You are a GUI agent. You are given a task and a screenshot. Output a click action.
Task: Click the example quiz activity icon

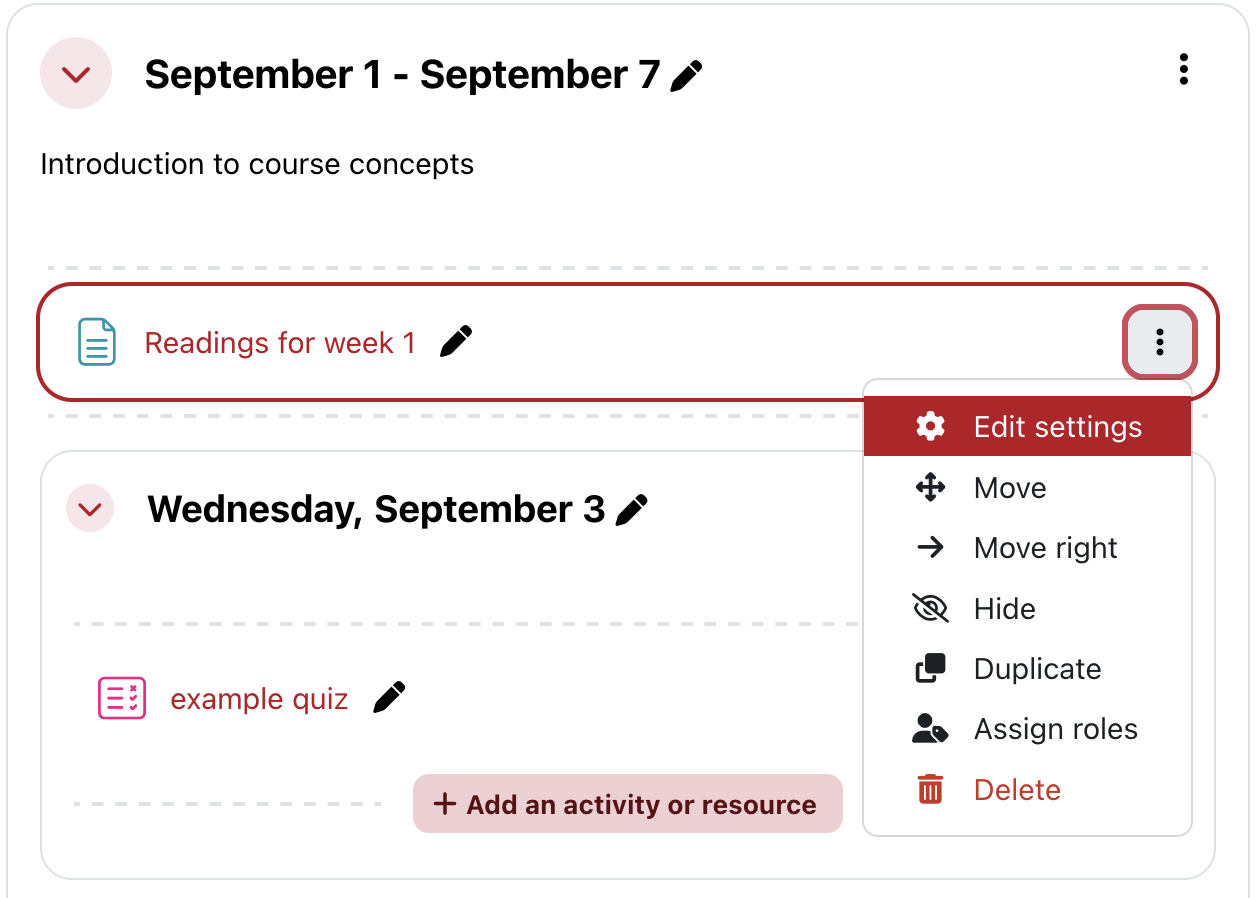(x=122, y=698)
